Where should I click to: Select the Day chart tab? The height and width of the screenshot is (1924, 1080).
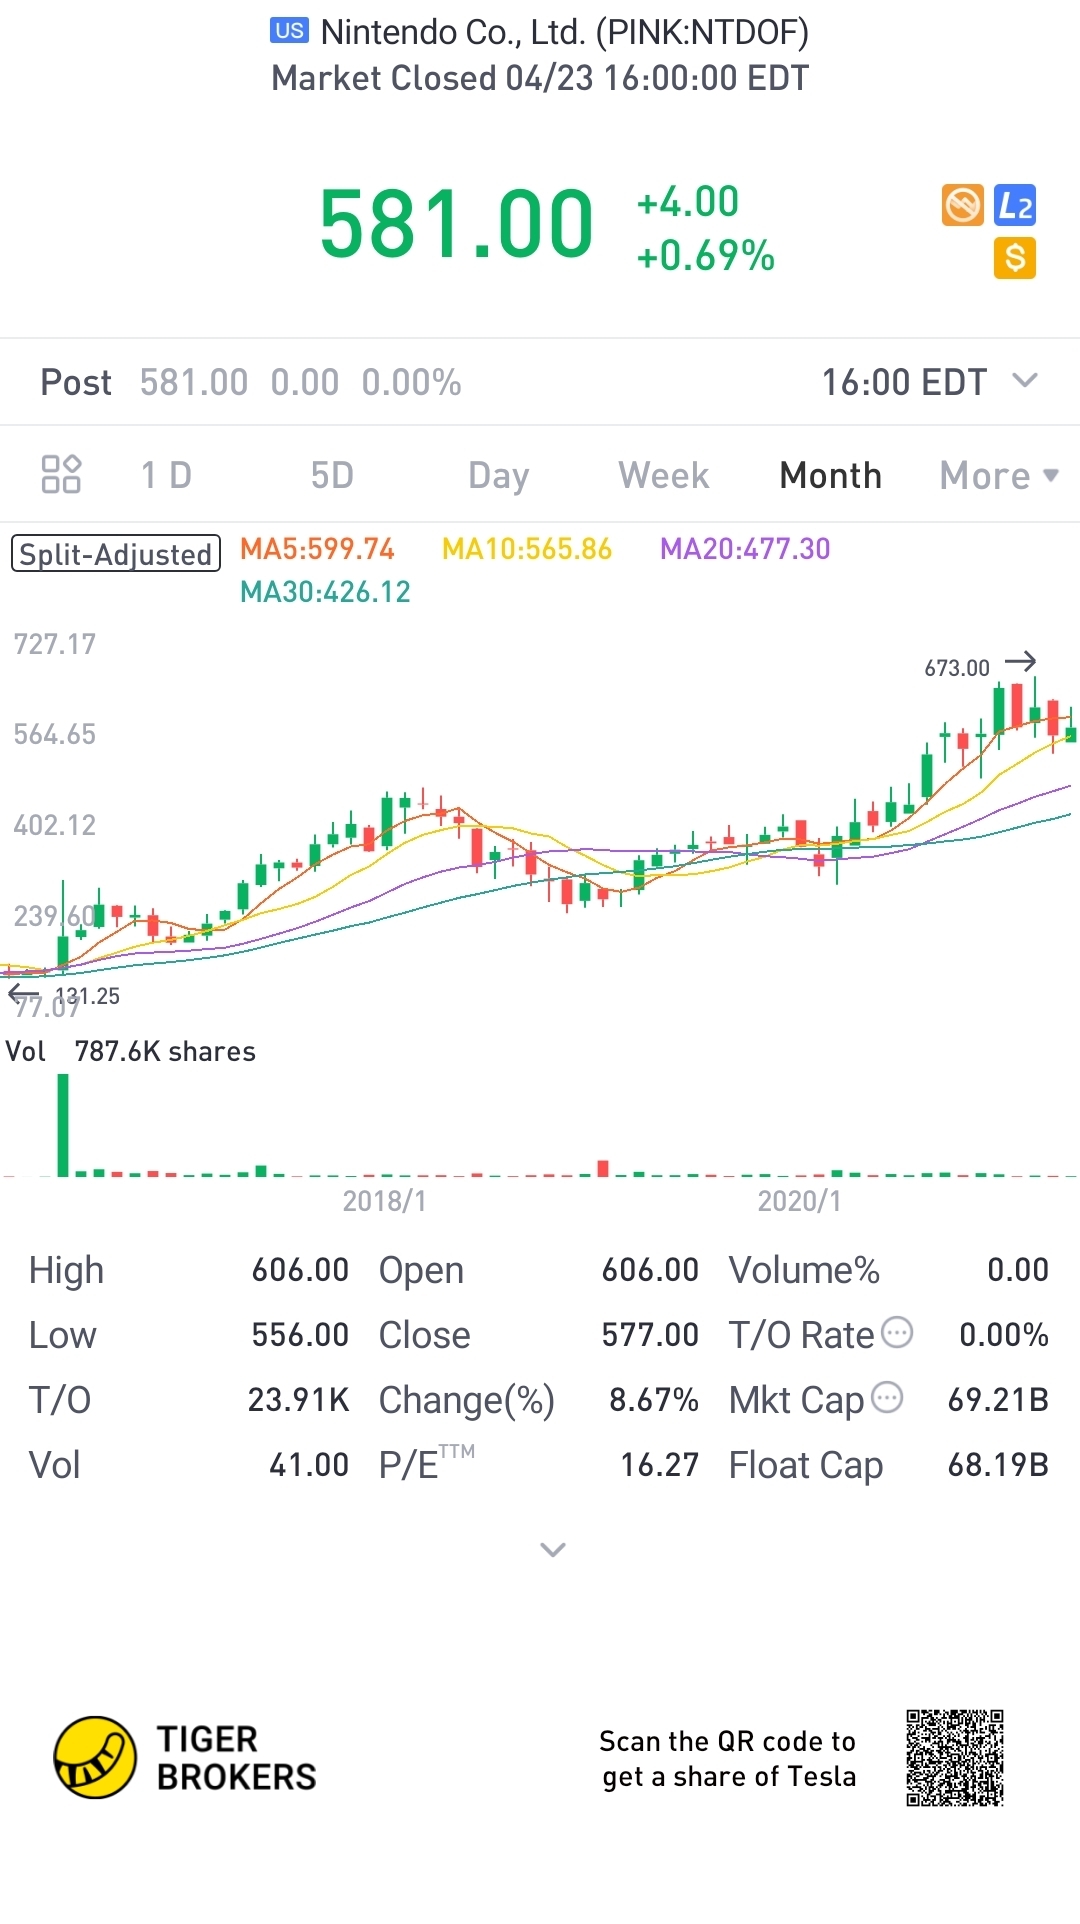coord(498,476)
